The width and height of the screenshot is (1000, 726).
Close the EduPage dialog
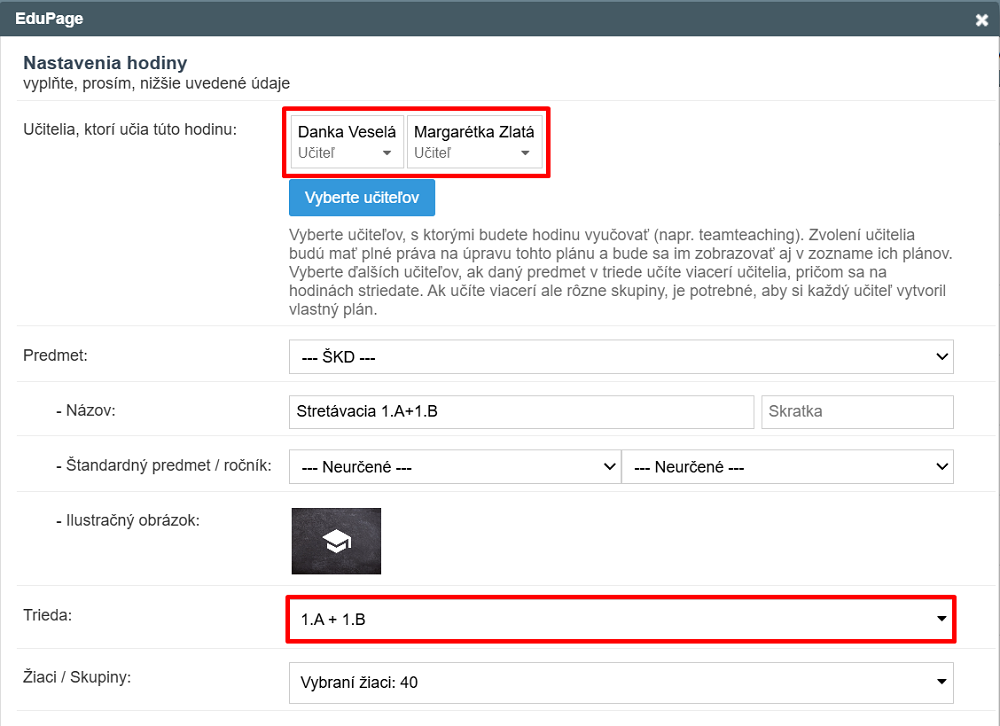pyautogui.click(x=982, y=20)
